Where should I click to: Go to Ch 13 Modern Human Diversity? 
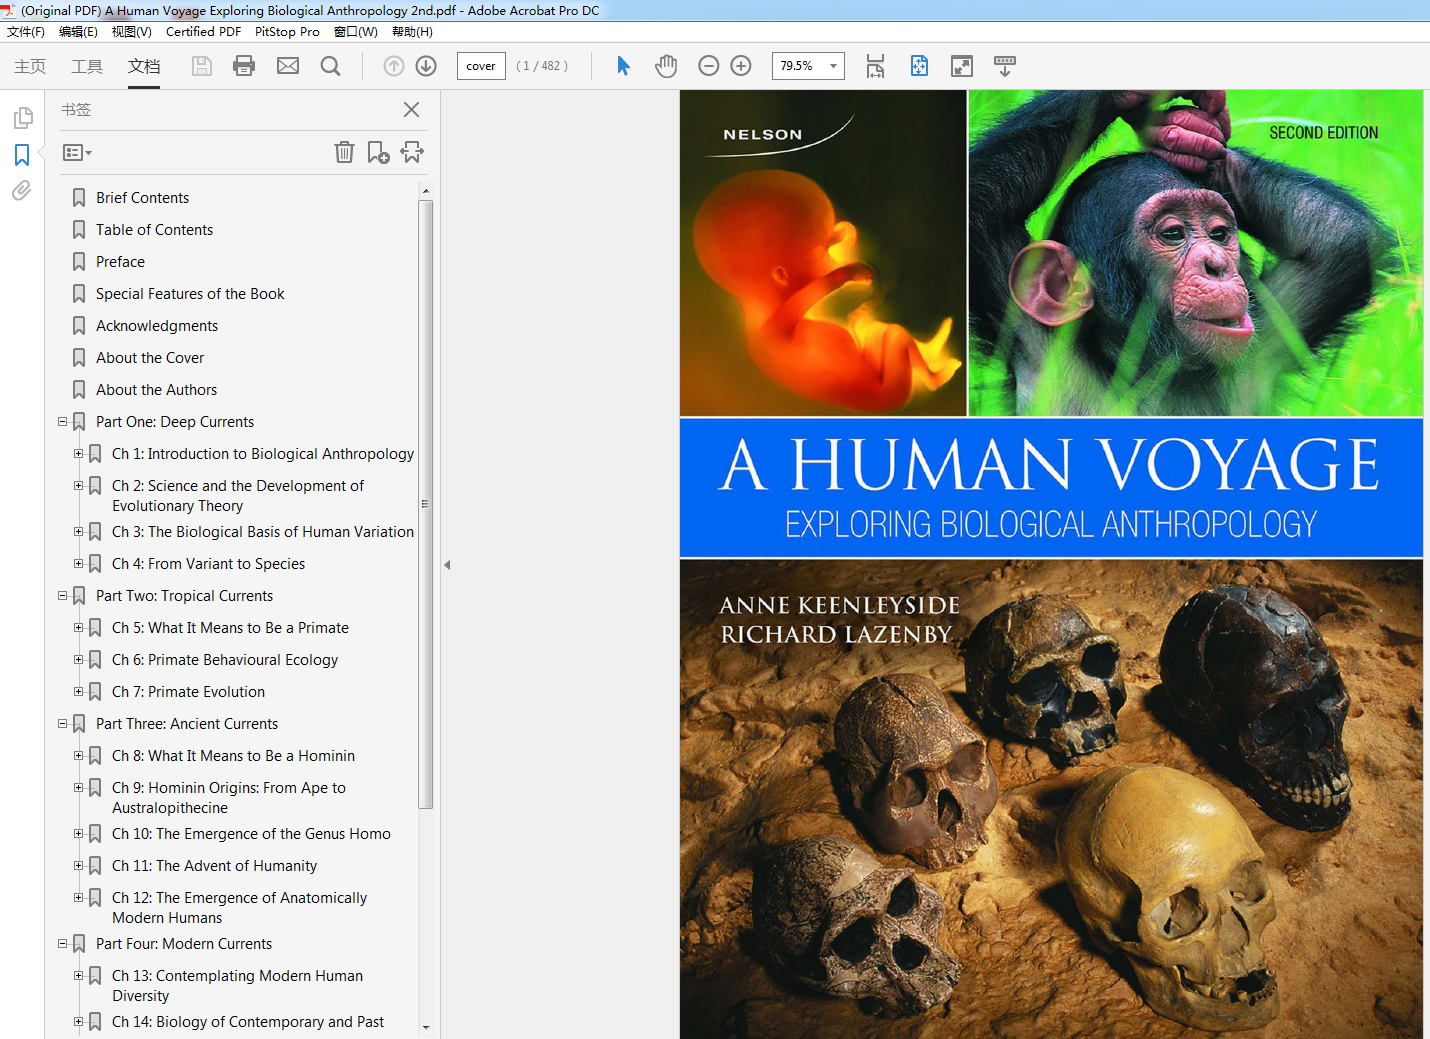237,986
